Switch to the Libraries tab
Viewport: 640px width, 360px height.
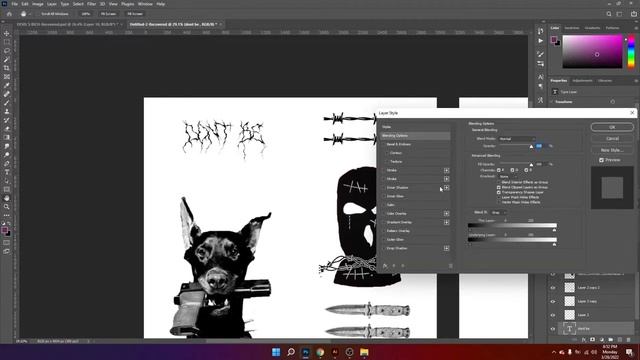click(604, 80)
